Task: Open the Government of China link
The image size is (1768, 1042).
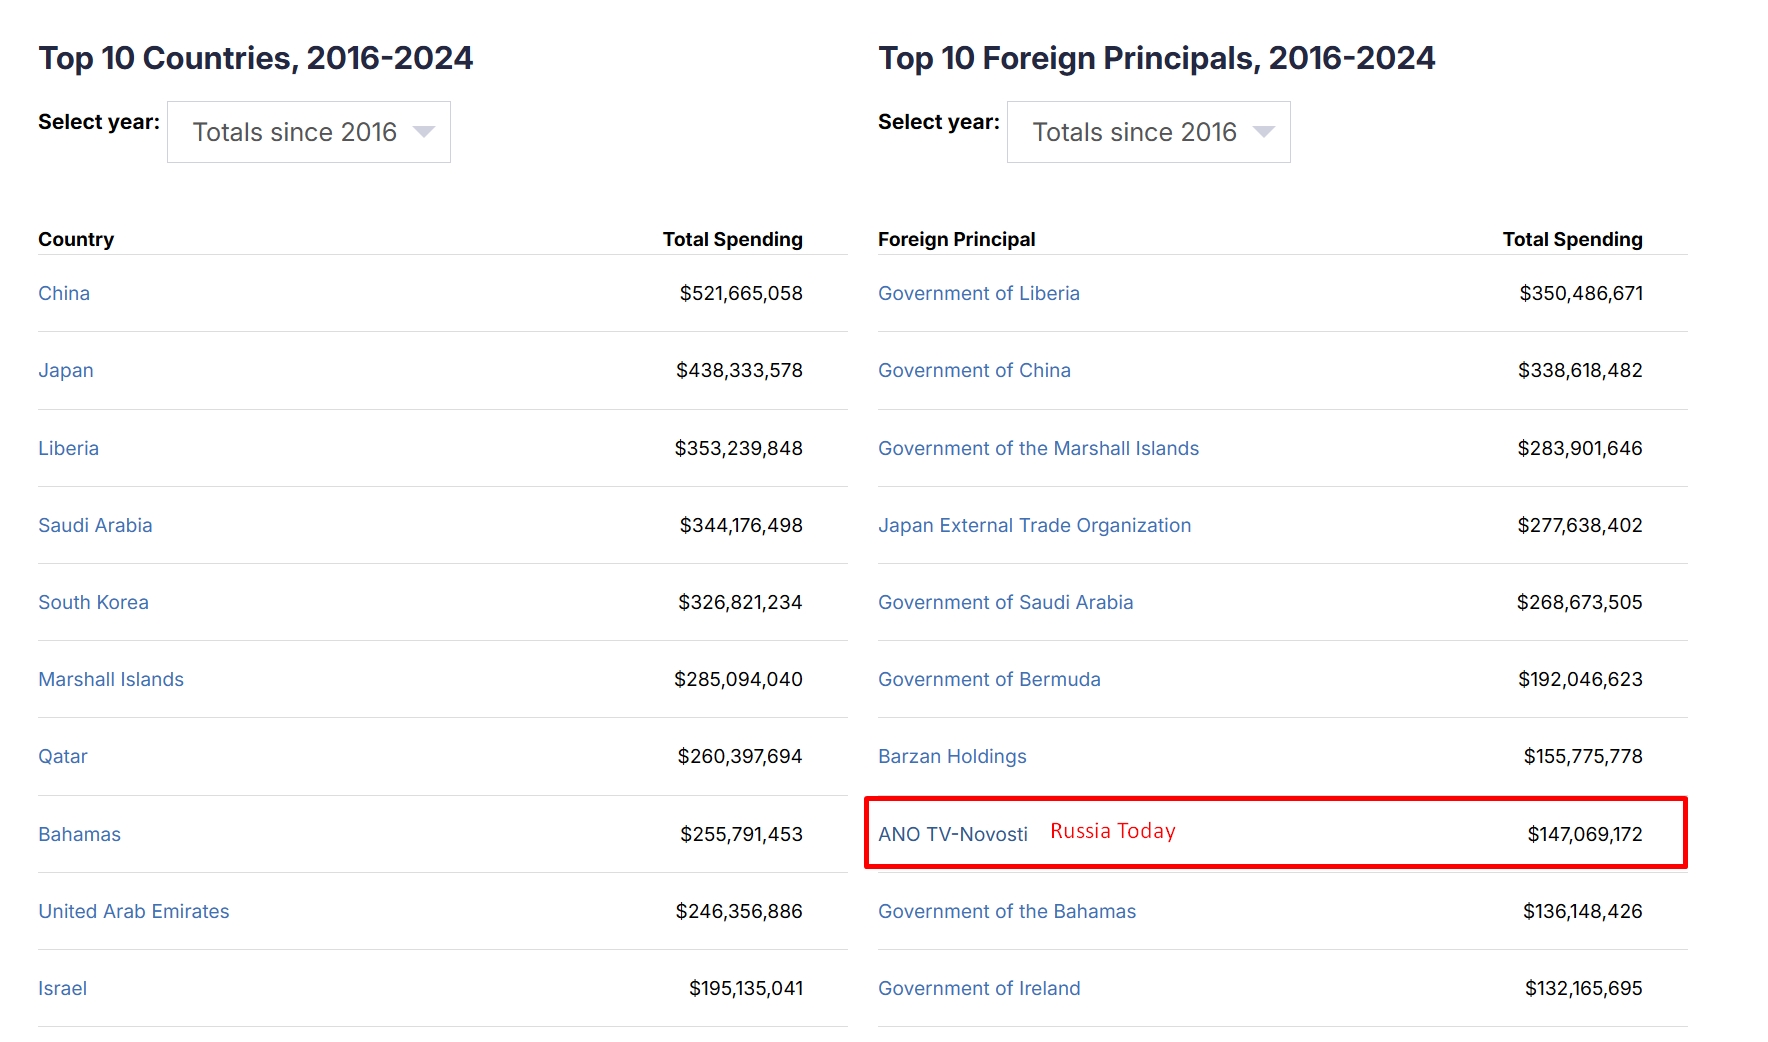Action: (x=974, y=370)
